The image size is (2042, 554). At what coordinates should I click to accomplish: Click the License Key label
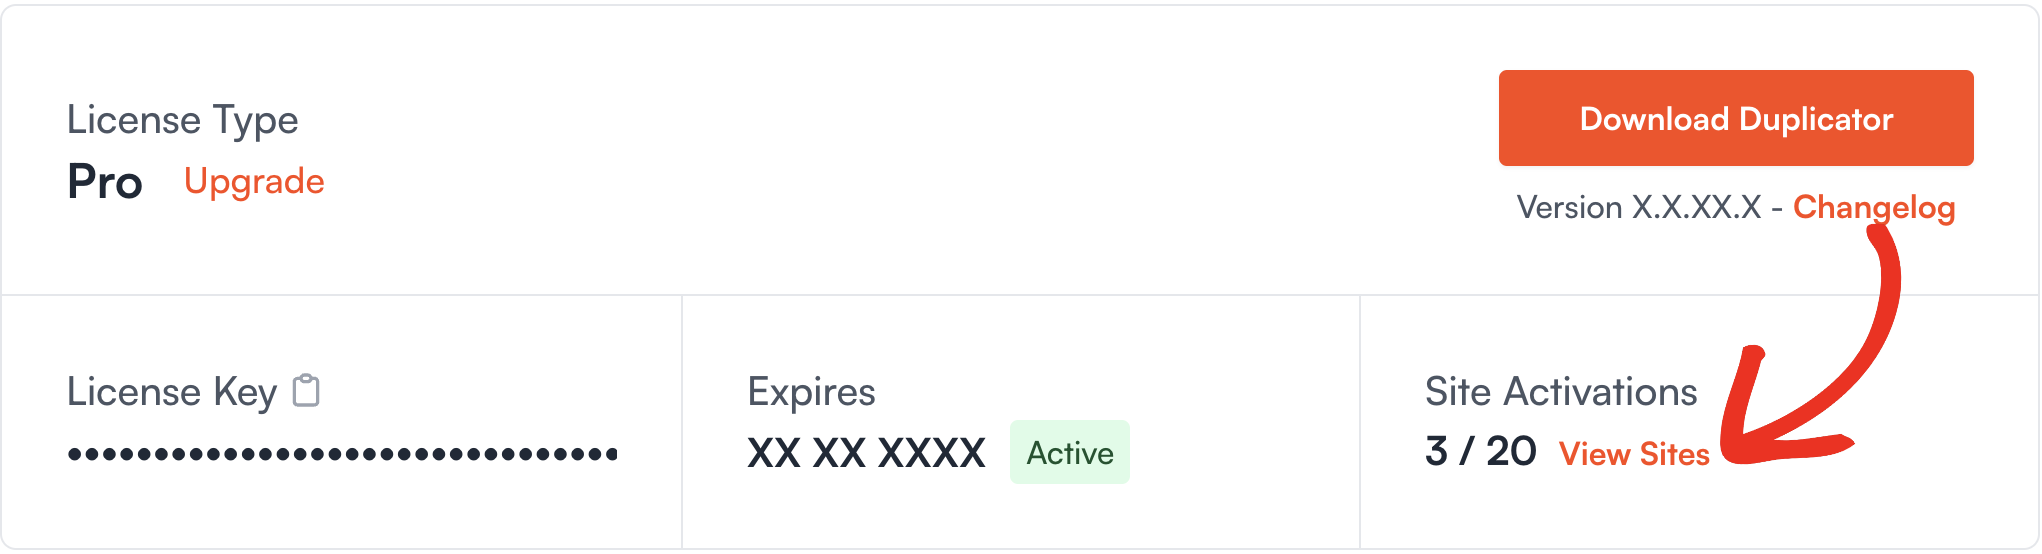point(172,392)
